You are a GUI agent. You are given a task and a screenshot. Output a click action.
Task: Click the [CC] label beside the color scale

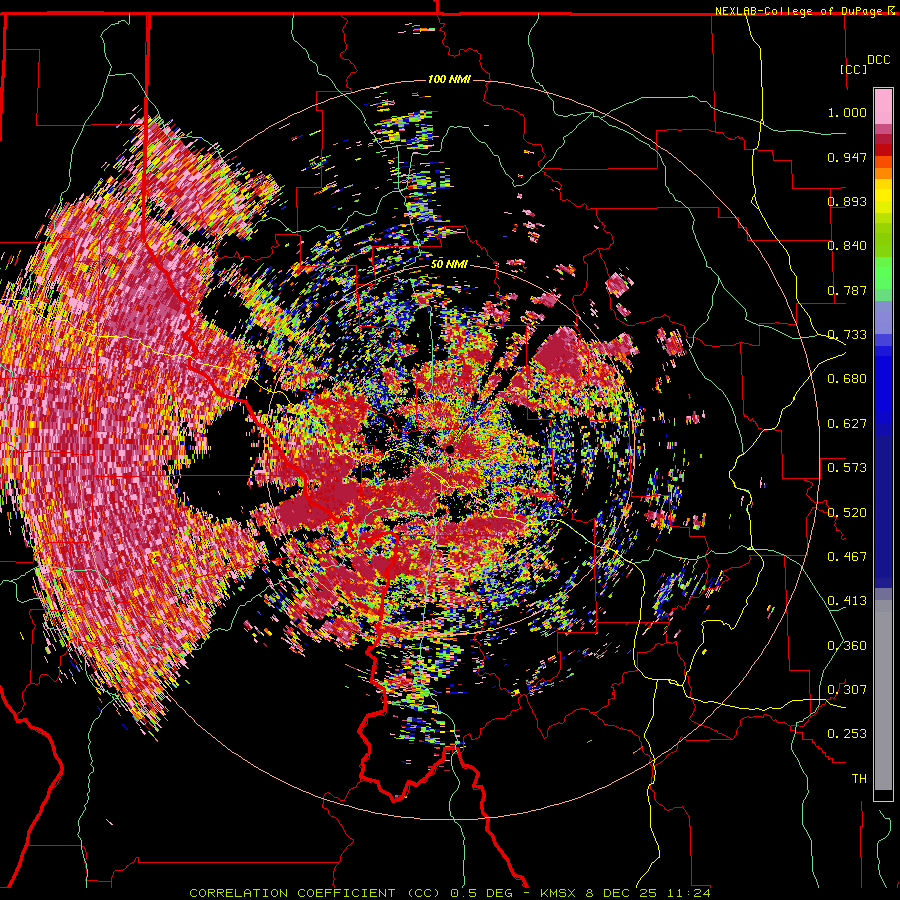(x=854, y=69)
